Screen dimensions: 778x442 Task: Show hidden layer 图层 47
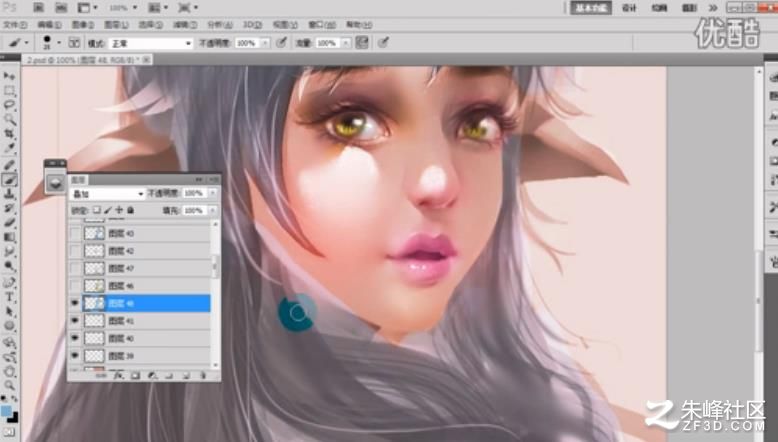click(75, 268)
